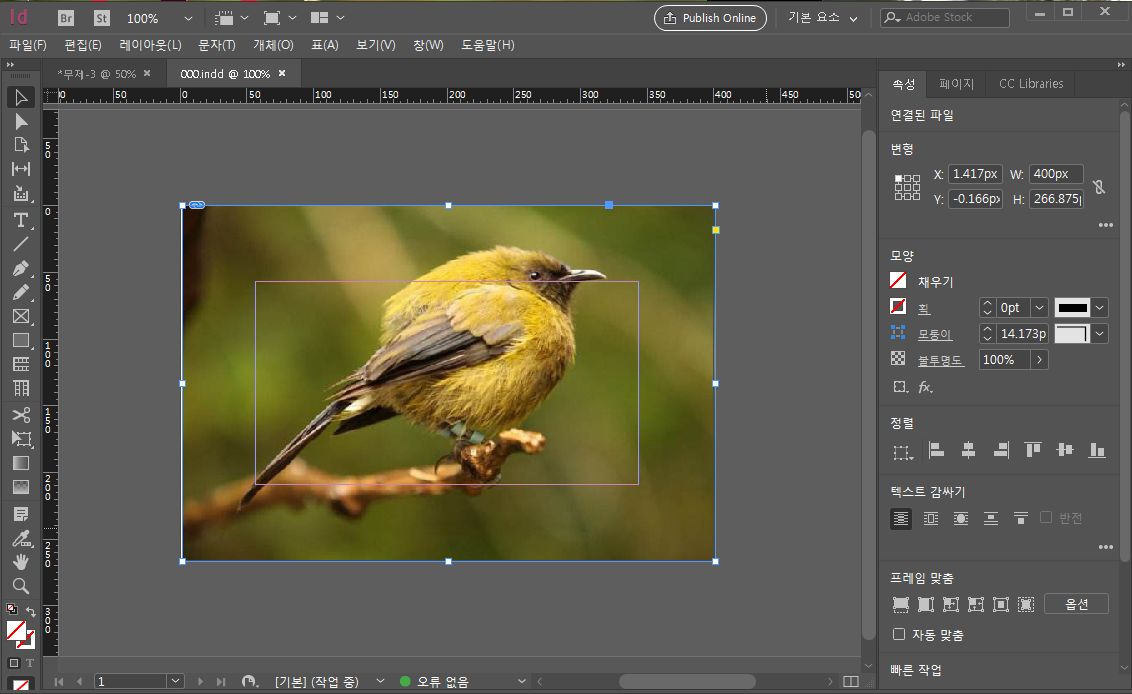Screen dimensions: 1132x694
Task: Open Adobe Bridge with the Br icon
Action: [66, 18]
